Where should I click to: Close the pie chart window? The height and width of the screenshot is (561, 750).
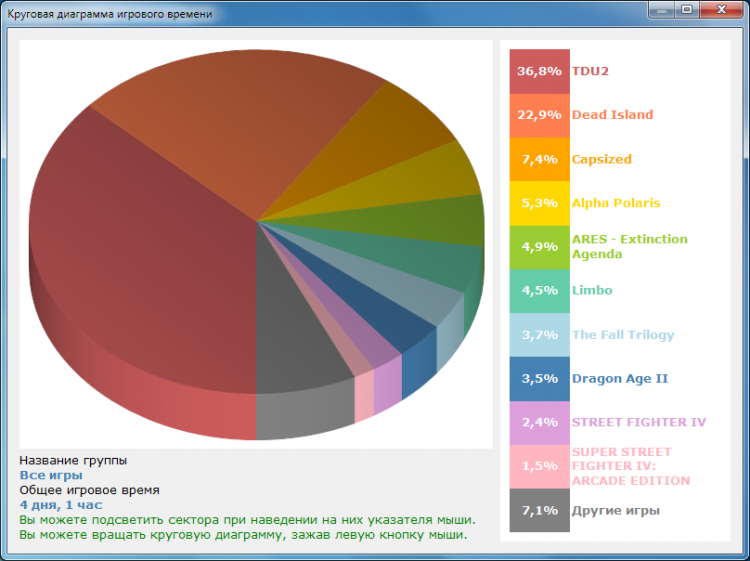click(x=721, y=10)
